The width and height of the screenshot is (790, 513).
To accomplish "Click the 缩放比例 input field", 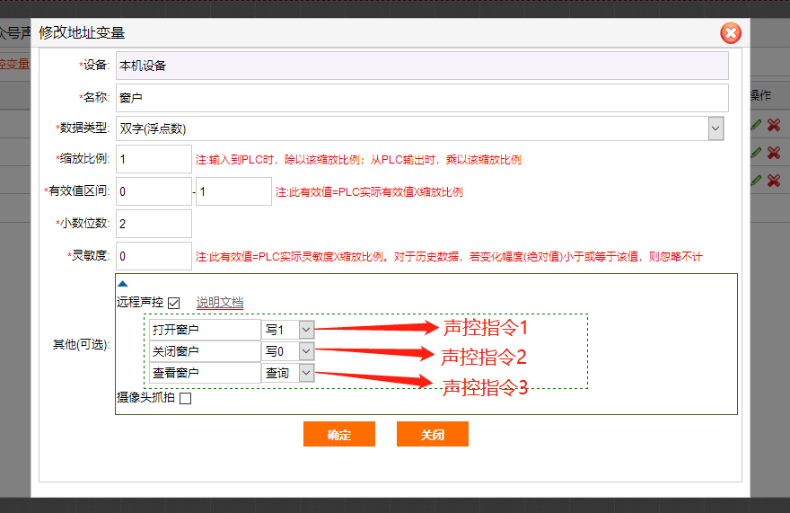I will (154, 159).
